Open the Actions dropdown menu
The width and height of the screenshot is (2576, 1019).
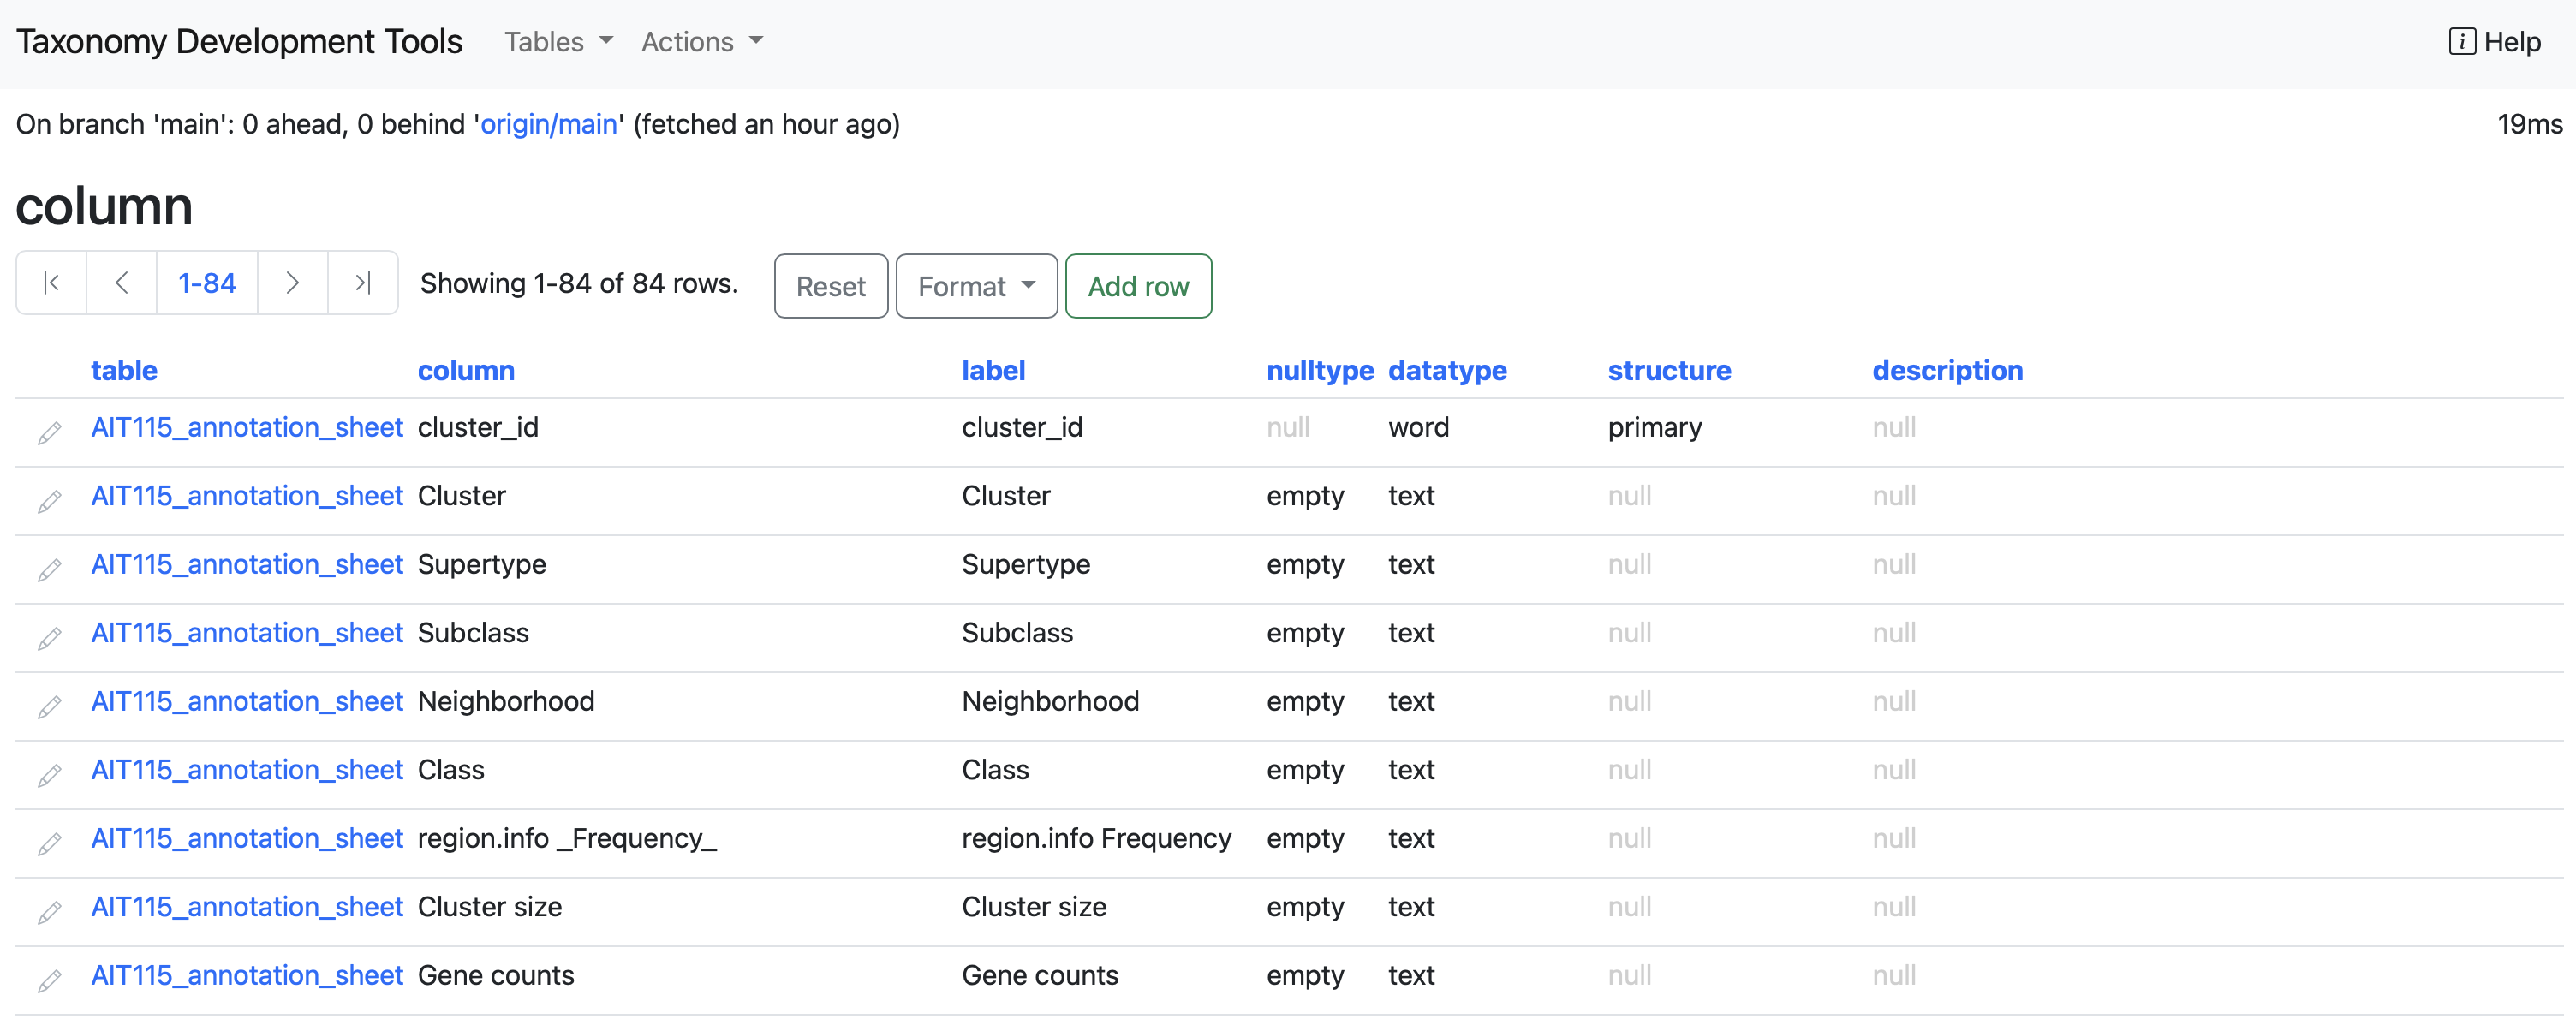pyautogui.click(x=701, y=42)
